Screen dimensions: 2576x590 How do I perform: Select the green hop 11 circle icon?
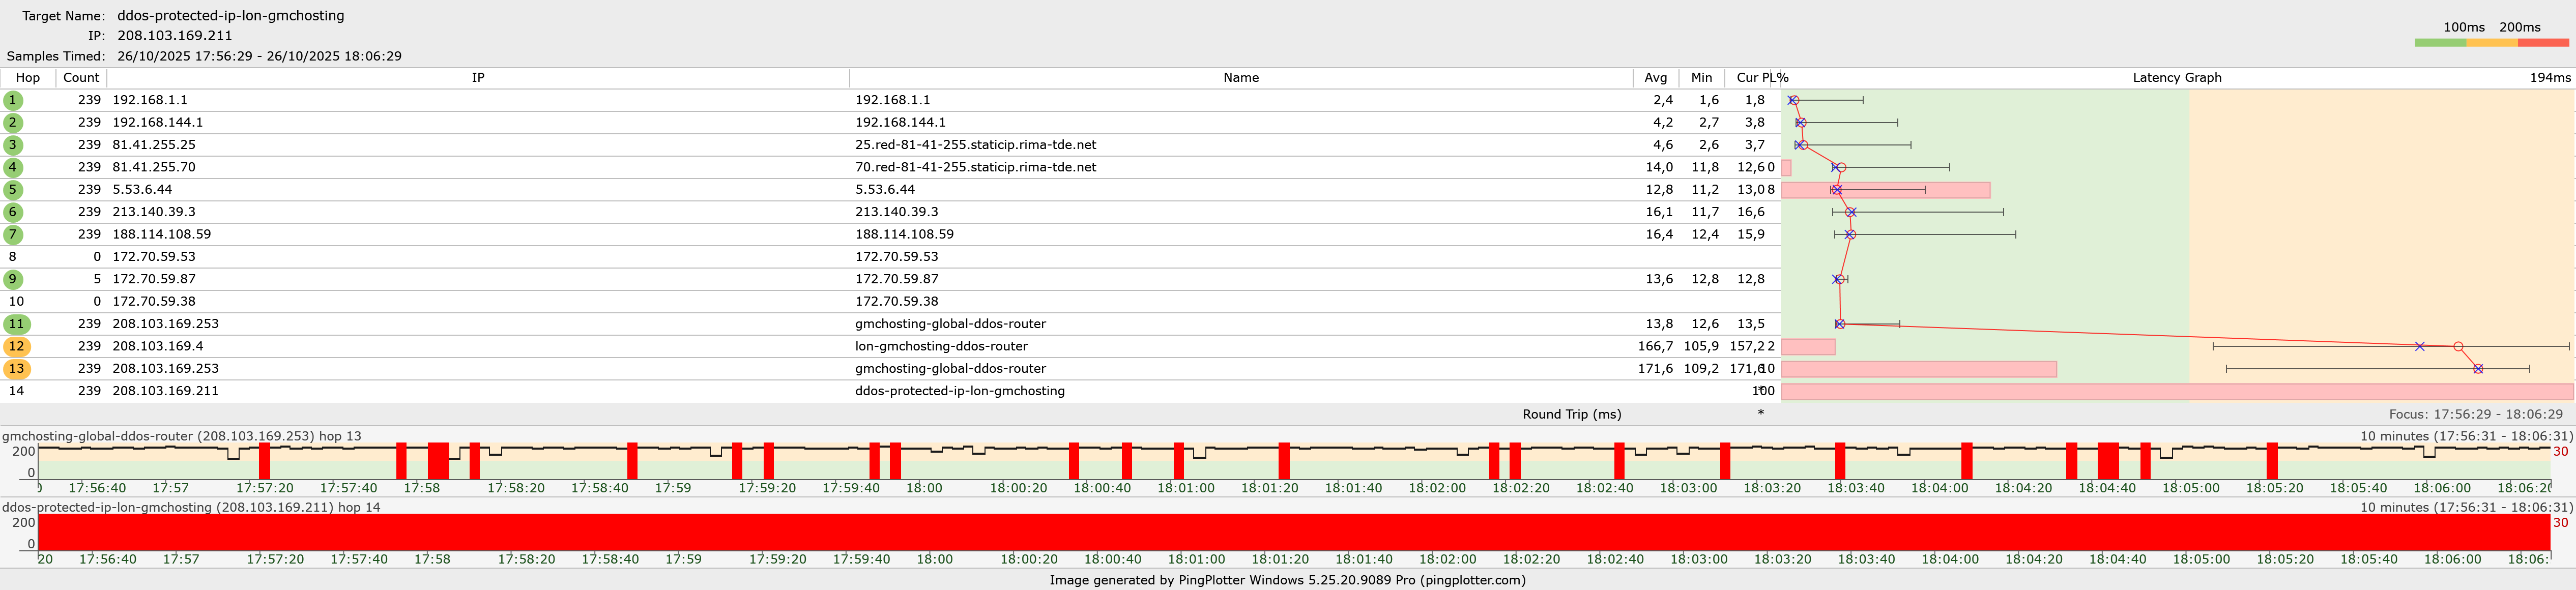[x=16, y=324]
